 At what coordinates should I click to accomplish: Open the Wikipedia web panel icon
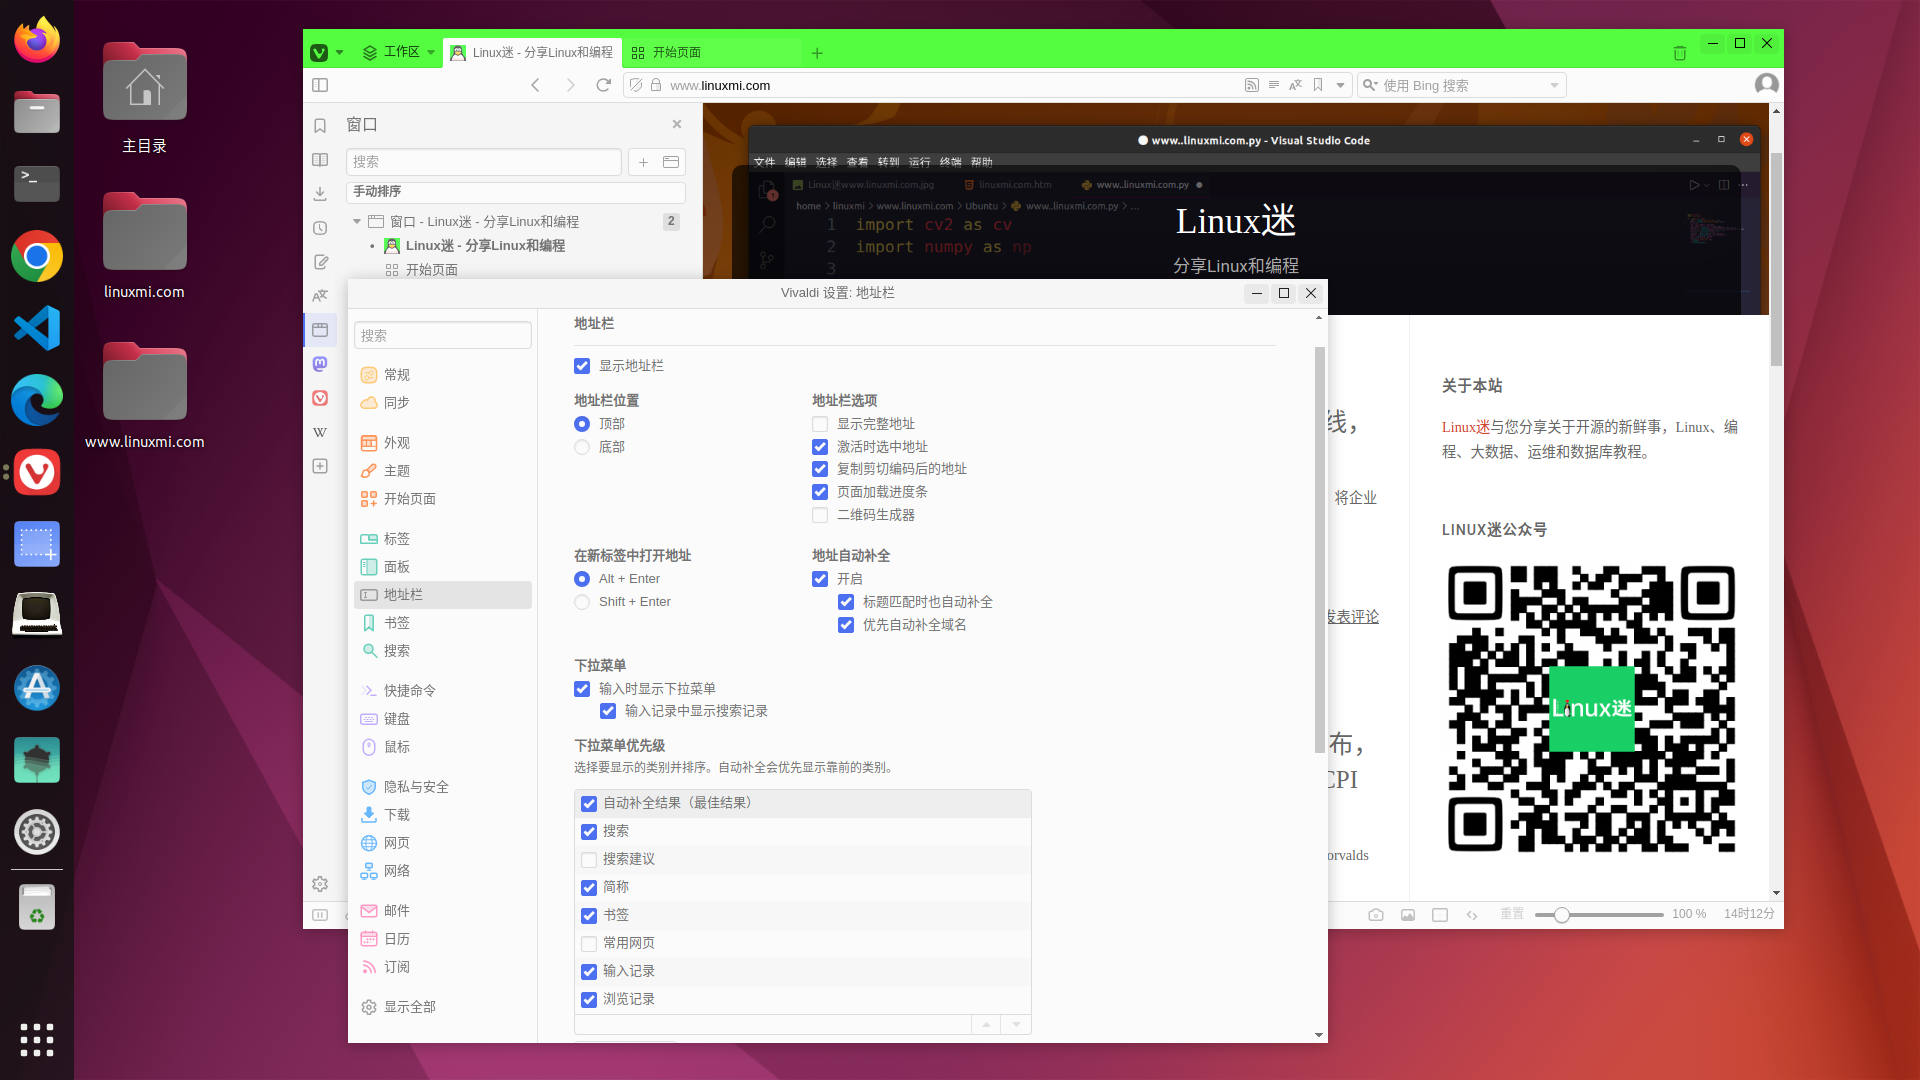point(320,432)
